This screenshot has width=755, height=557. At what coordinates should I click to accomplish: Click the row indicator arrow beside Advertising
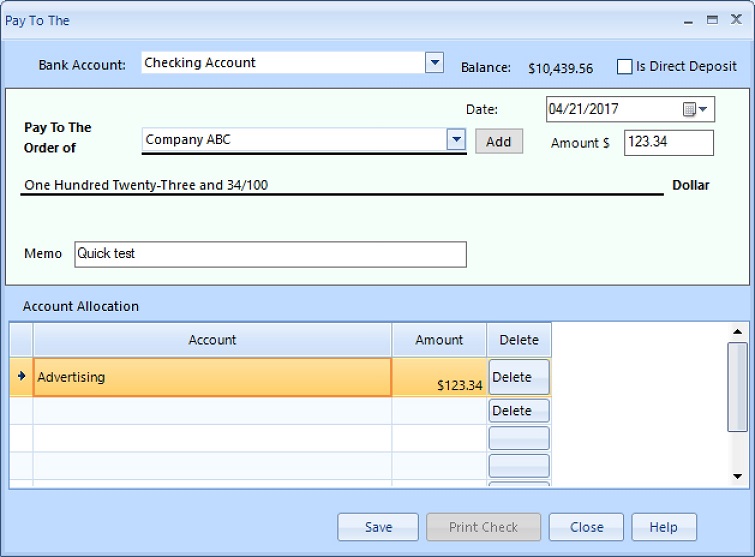tap(21, 377)
